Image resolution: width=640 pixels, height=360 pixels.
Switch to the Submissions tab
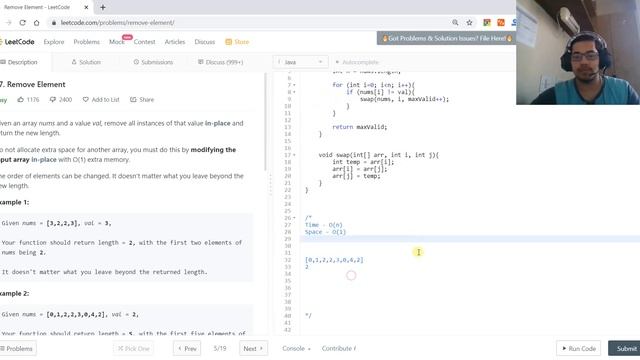point(153,62)
